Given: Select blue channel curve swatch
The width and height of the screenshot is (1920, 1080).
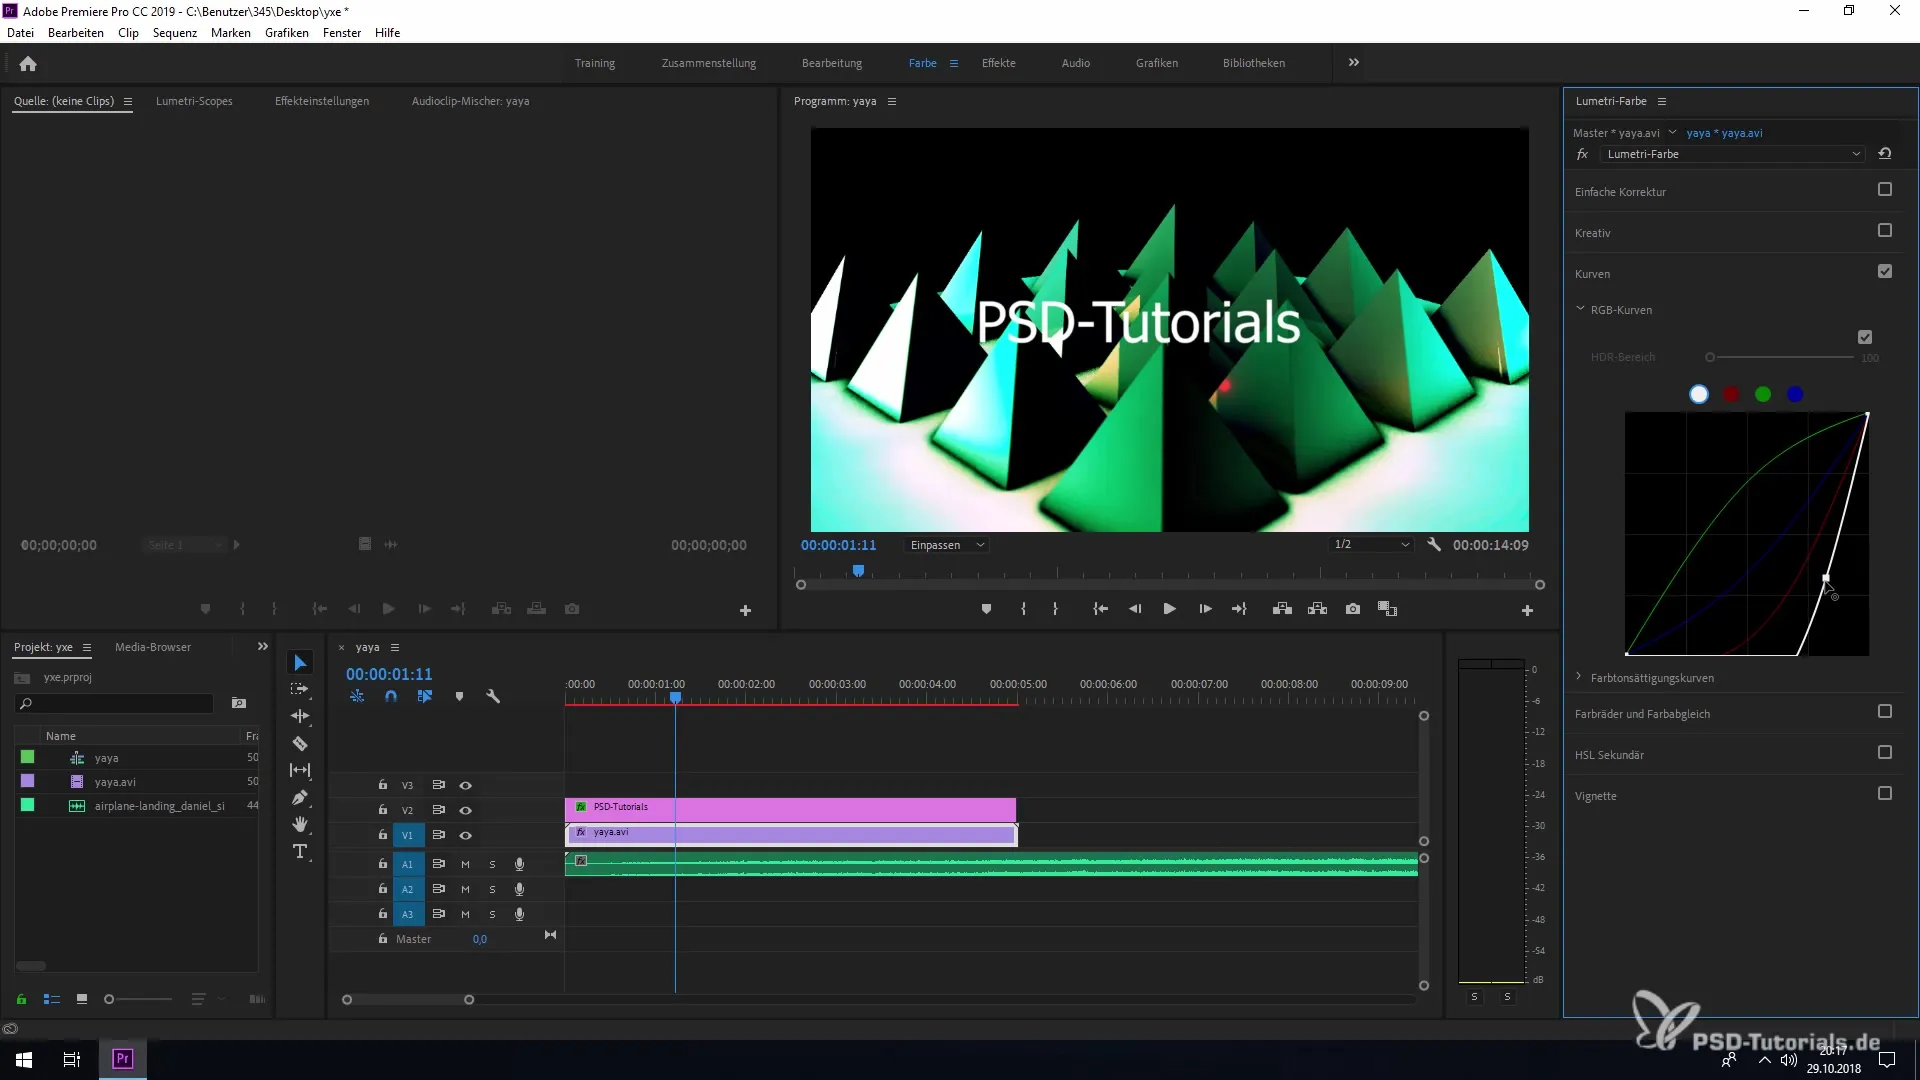Looking at the screenshot, I should [x=1795, y=394].
